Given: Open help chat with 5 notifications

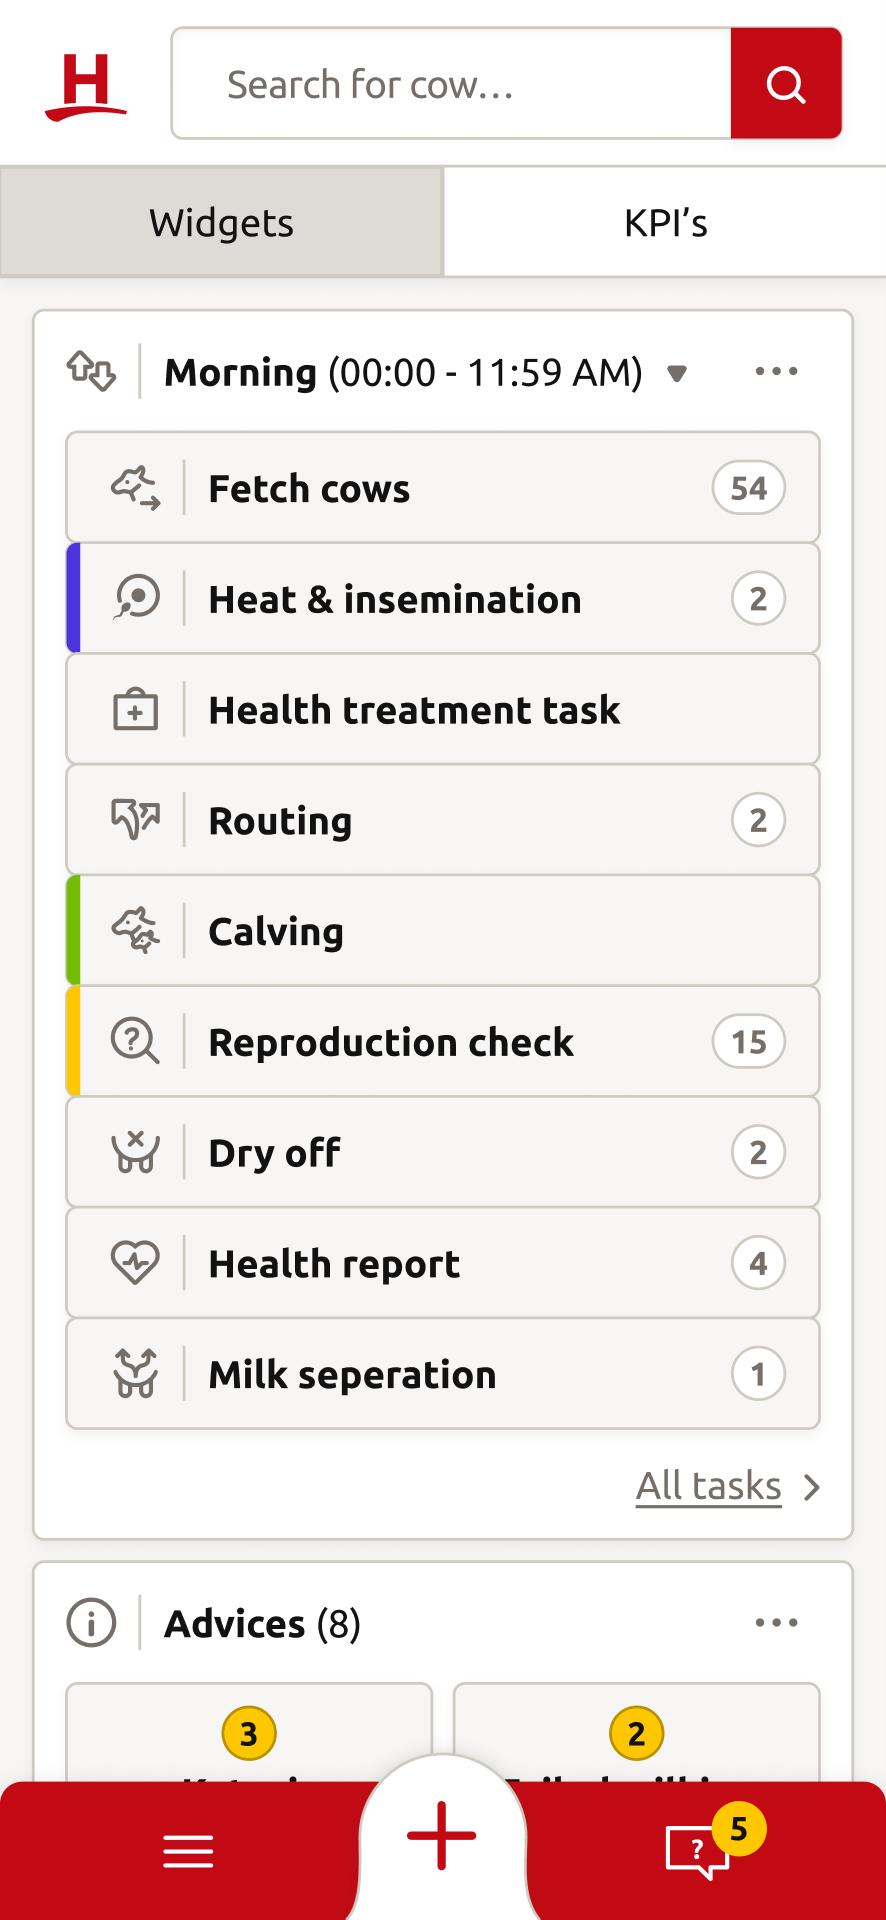Looking at the screenshot, I should [x=698, y=1850].
